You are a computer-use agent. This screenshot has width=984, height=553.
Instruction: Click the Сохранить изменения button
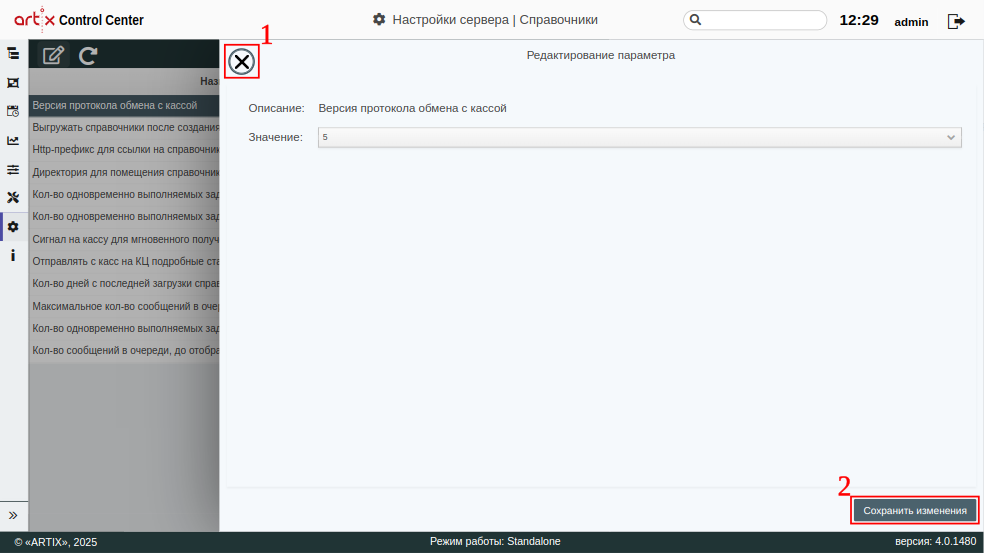(x=914, y=510)
